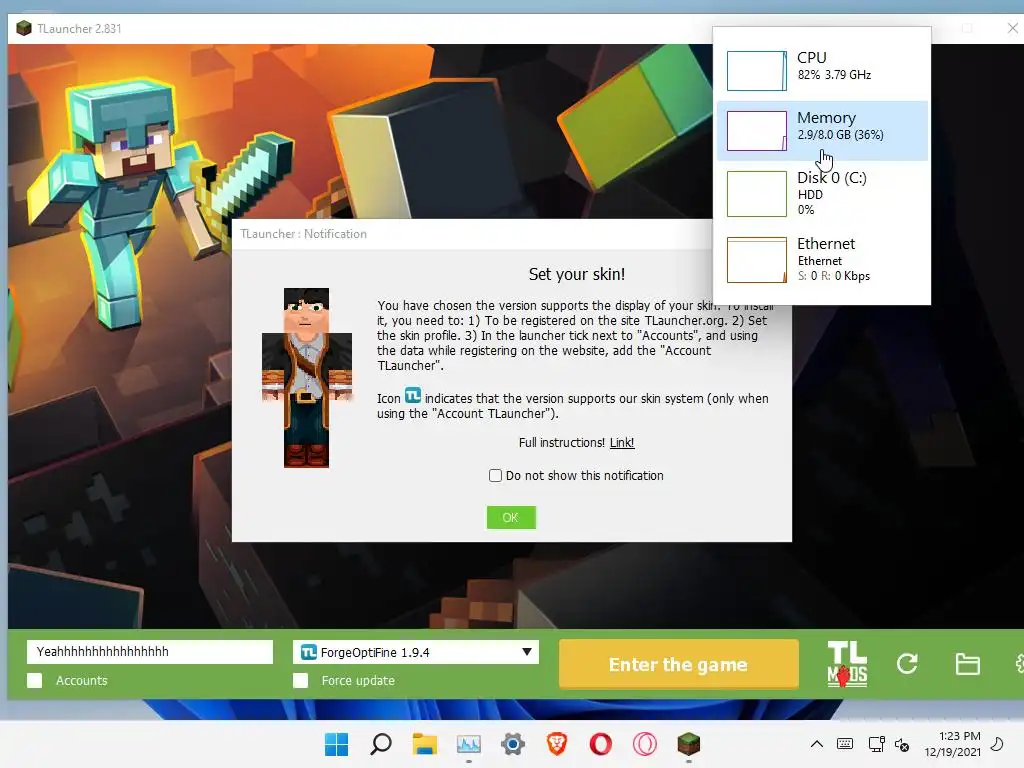Click the Memory usage graph thumbnail
This screenshot has width=1024, height=768.
coord(757,131)
